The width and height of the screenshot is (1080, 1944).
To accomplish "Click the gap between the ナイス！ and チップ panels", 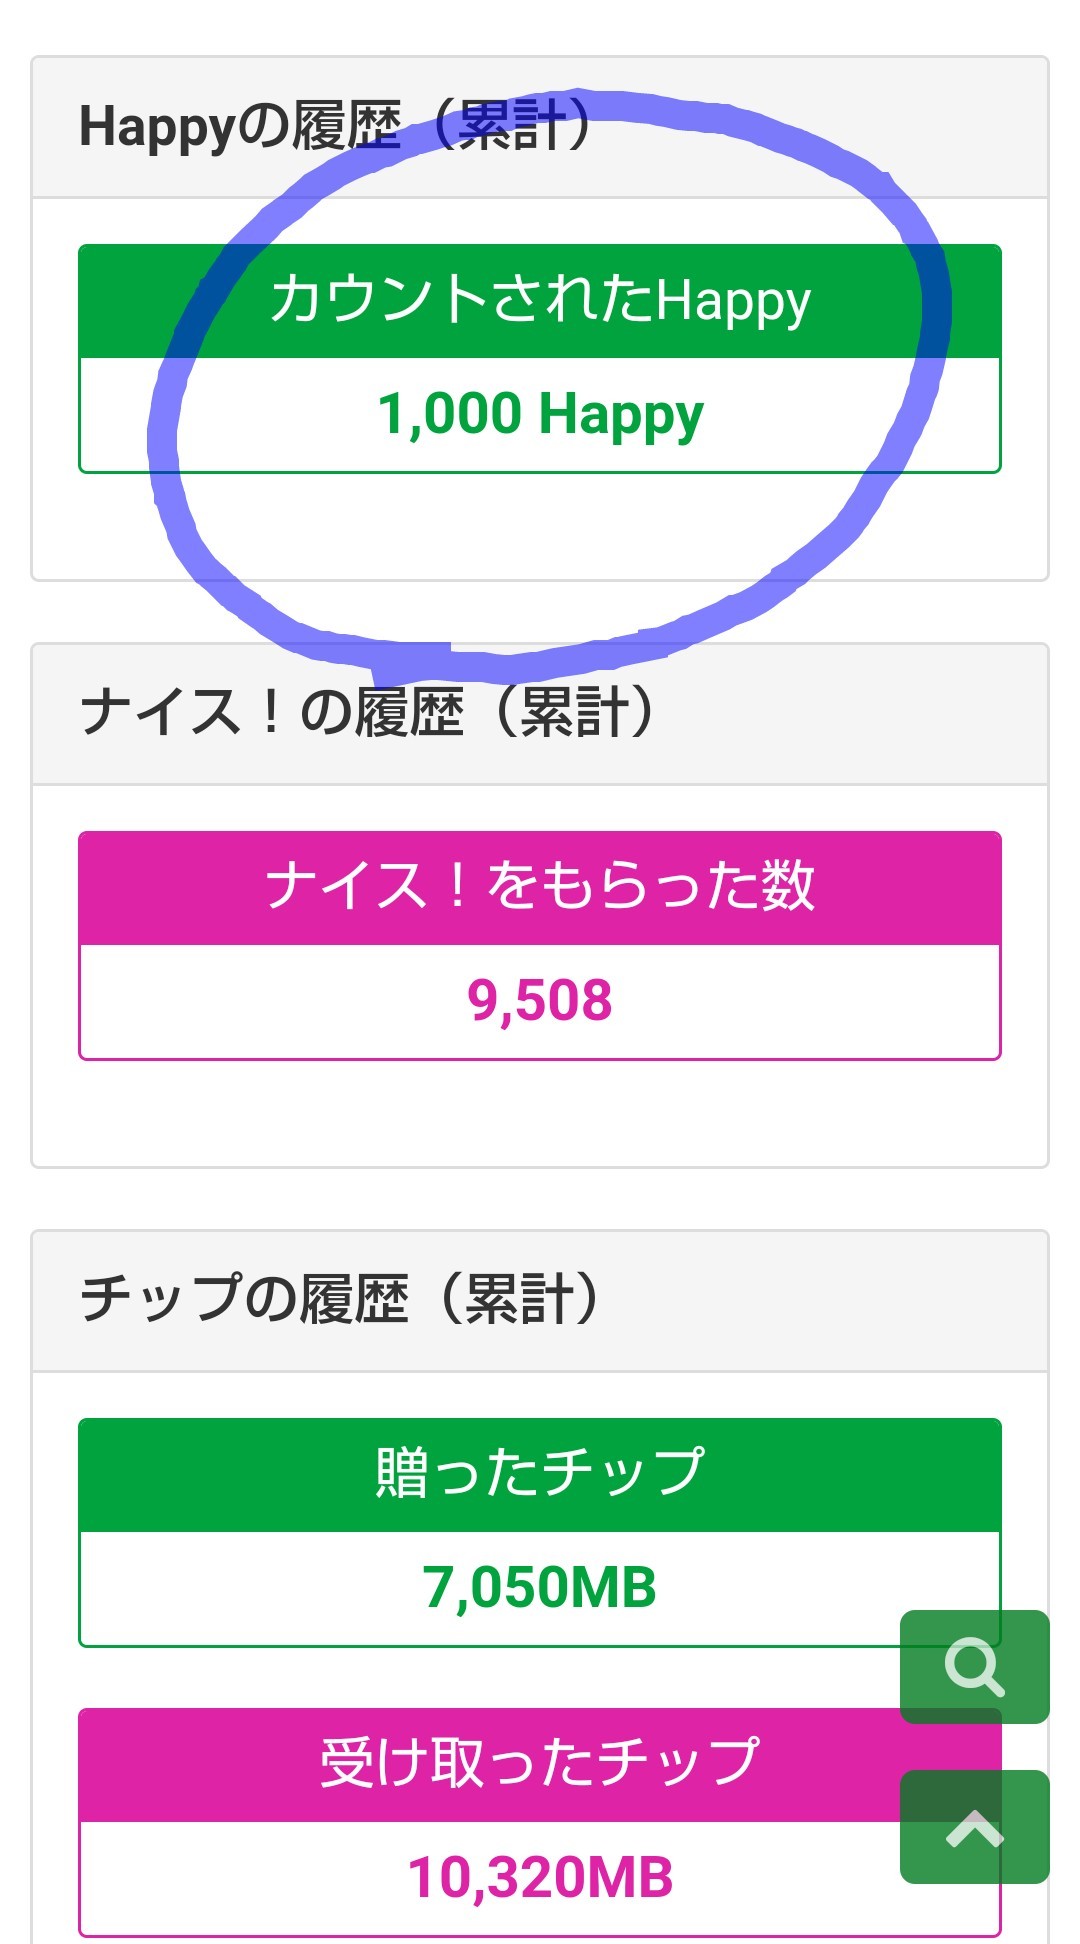I will [x=540, y=1198].
